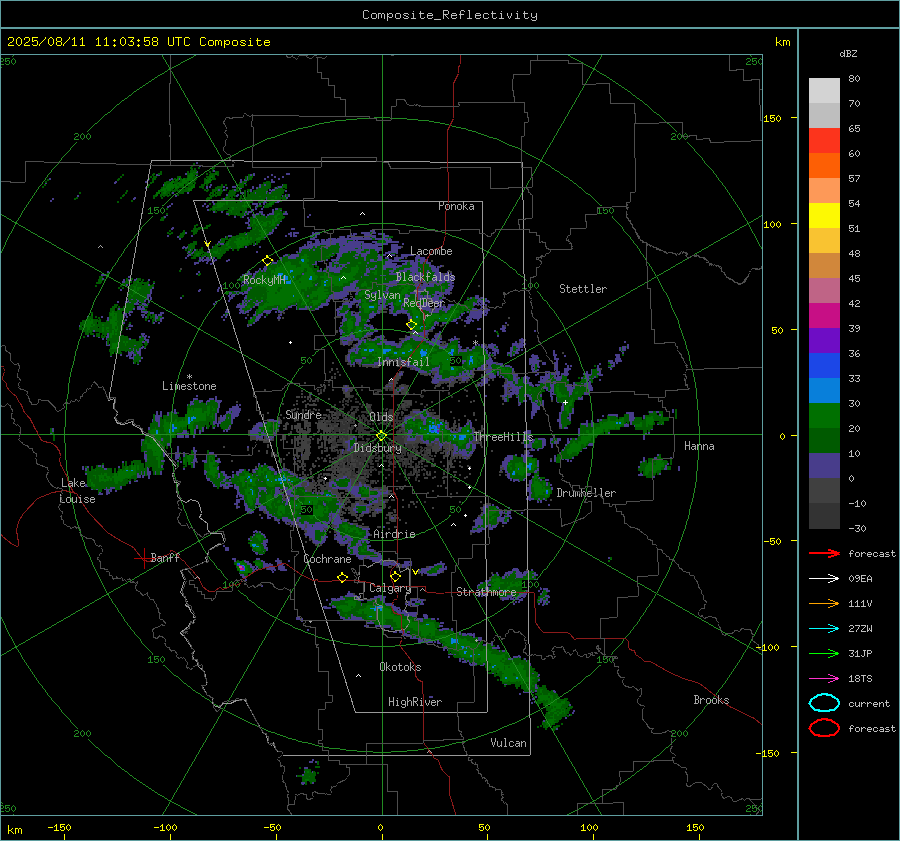Click the Lacombe label

(431, 251)
